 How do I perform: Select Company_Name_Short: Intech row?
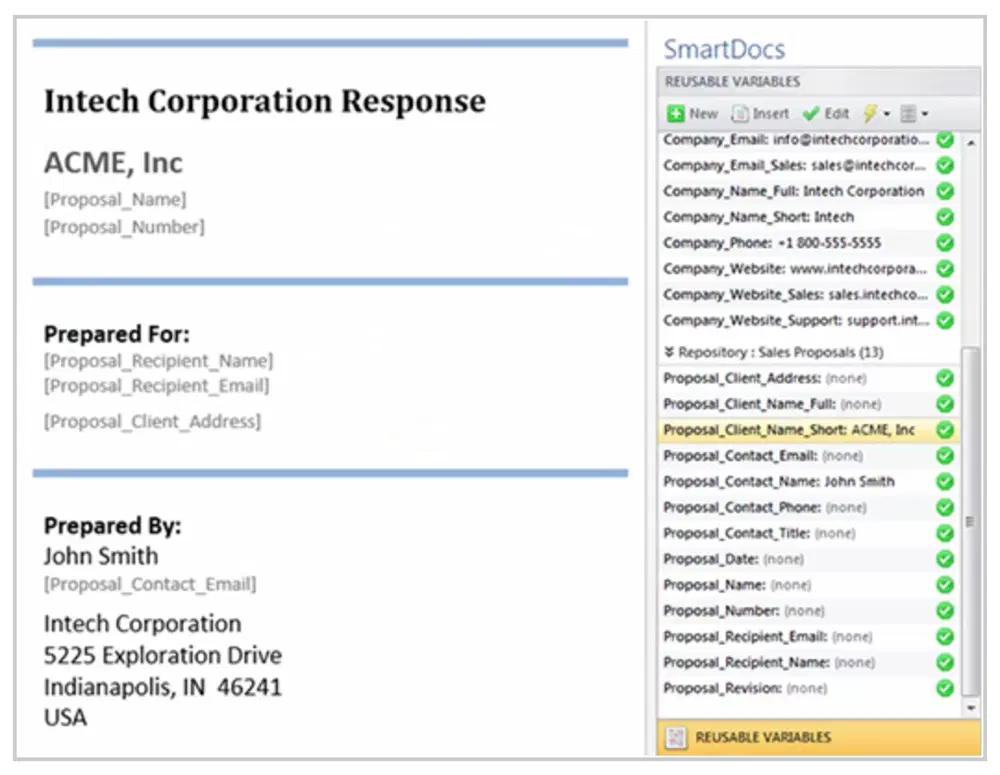click(808, 217)
